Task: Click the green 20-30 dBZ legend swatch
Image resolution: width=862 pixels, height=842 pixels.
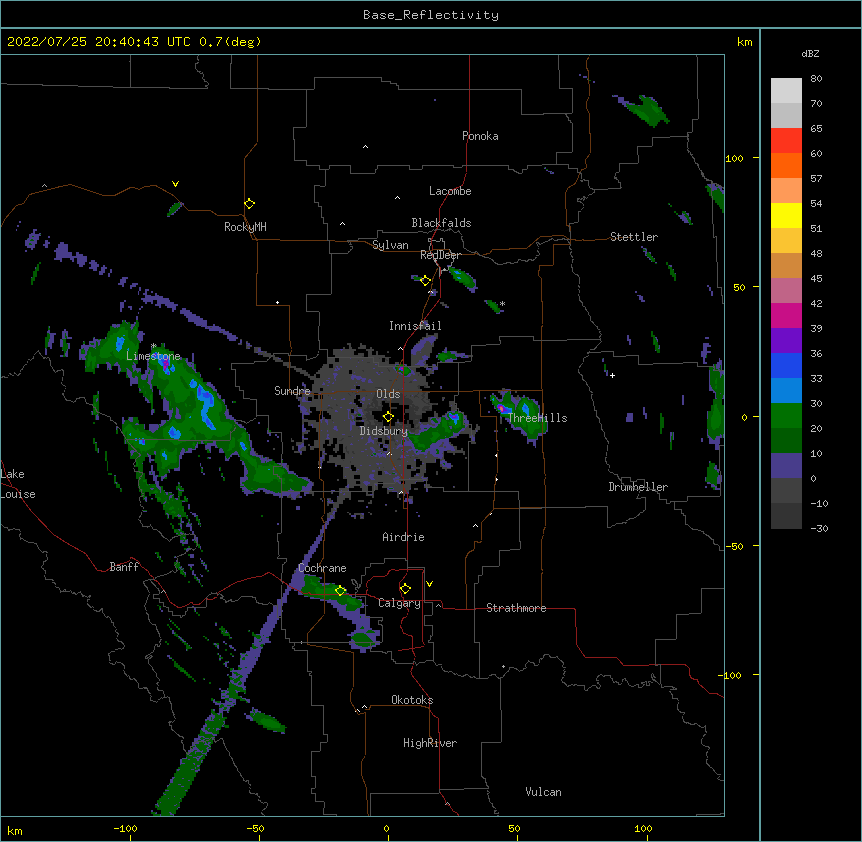Action: tap(786, 416)
